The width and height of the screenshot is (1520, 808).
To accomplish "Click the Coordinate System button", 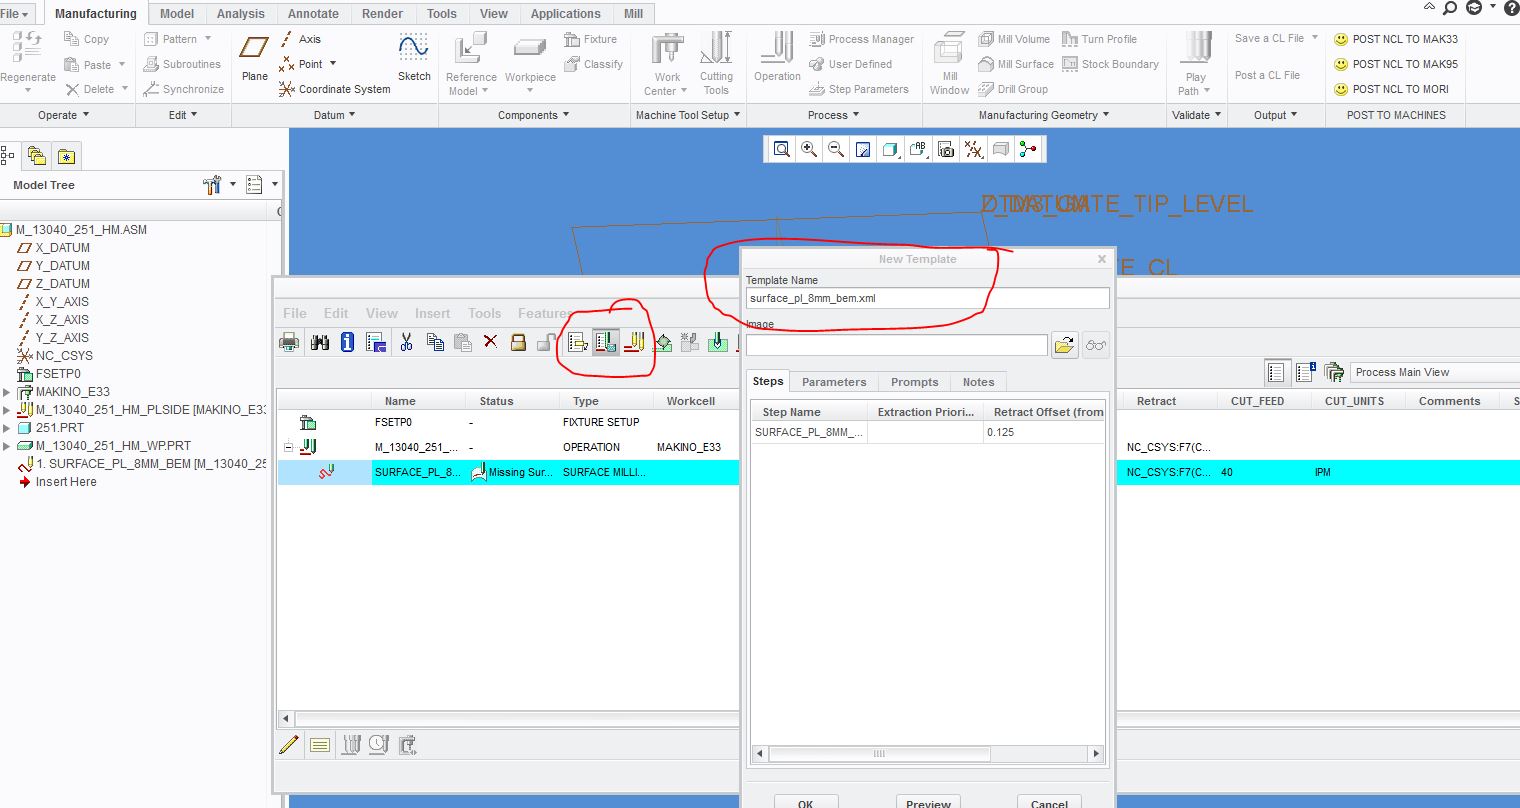I will coord(335,89).
